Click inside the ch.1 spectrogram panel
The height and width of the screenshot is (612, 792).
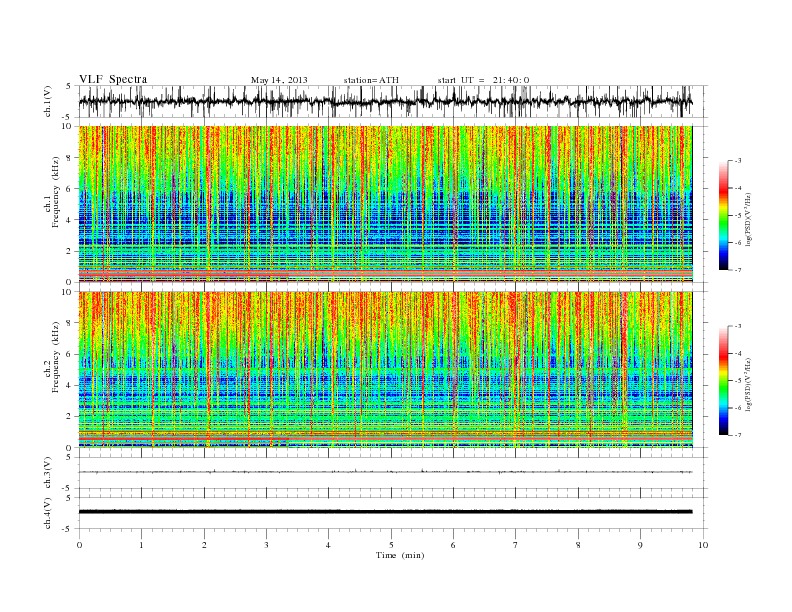pyautogui.click(x=385, y=204)
